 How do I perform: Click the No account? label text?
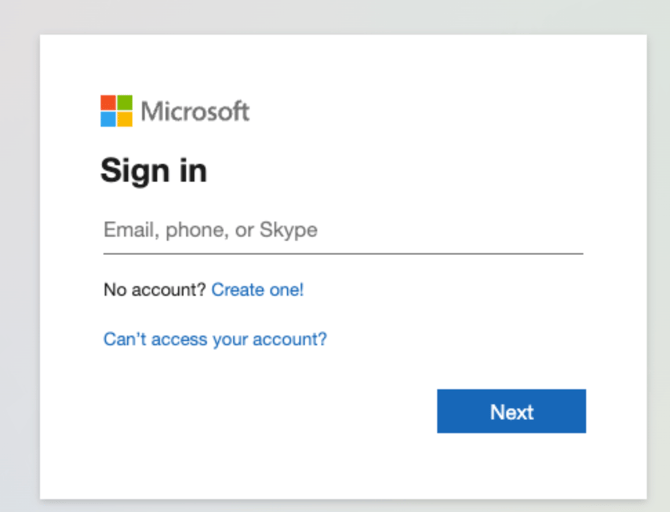(x=154, y=290)
